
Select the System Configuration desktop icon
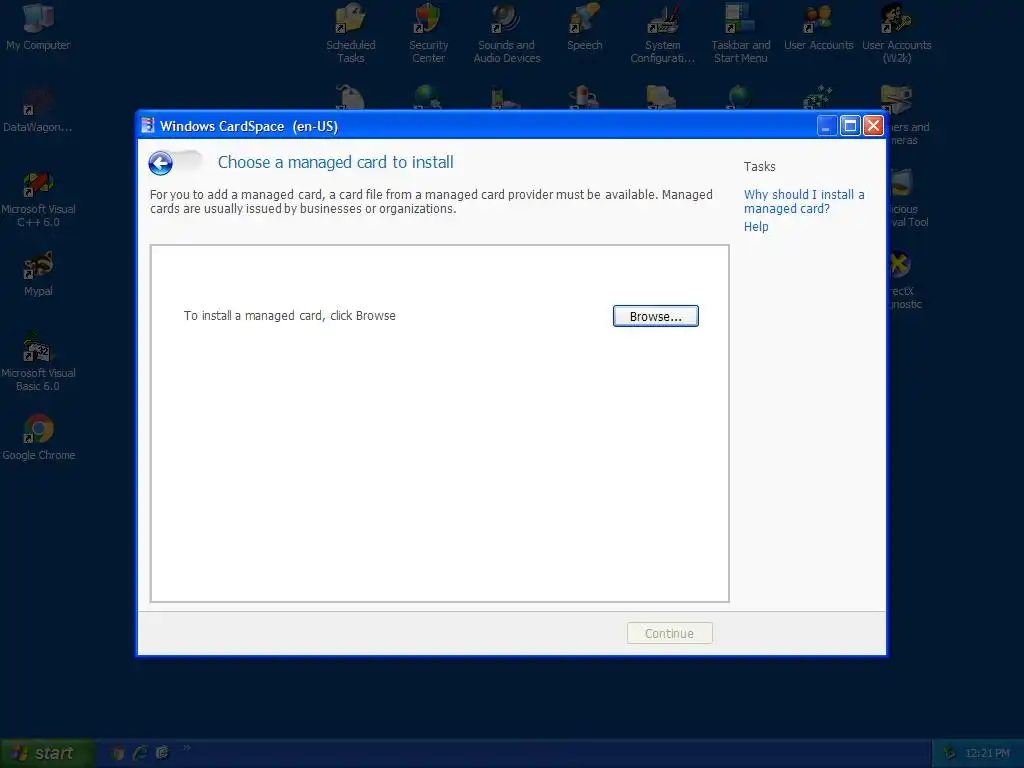(662, 33)
